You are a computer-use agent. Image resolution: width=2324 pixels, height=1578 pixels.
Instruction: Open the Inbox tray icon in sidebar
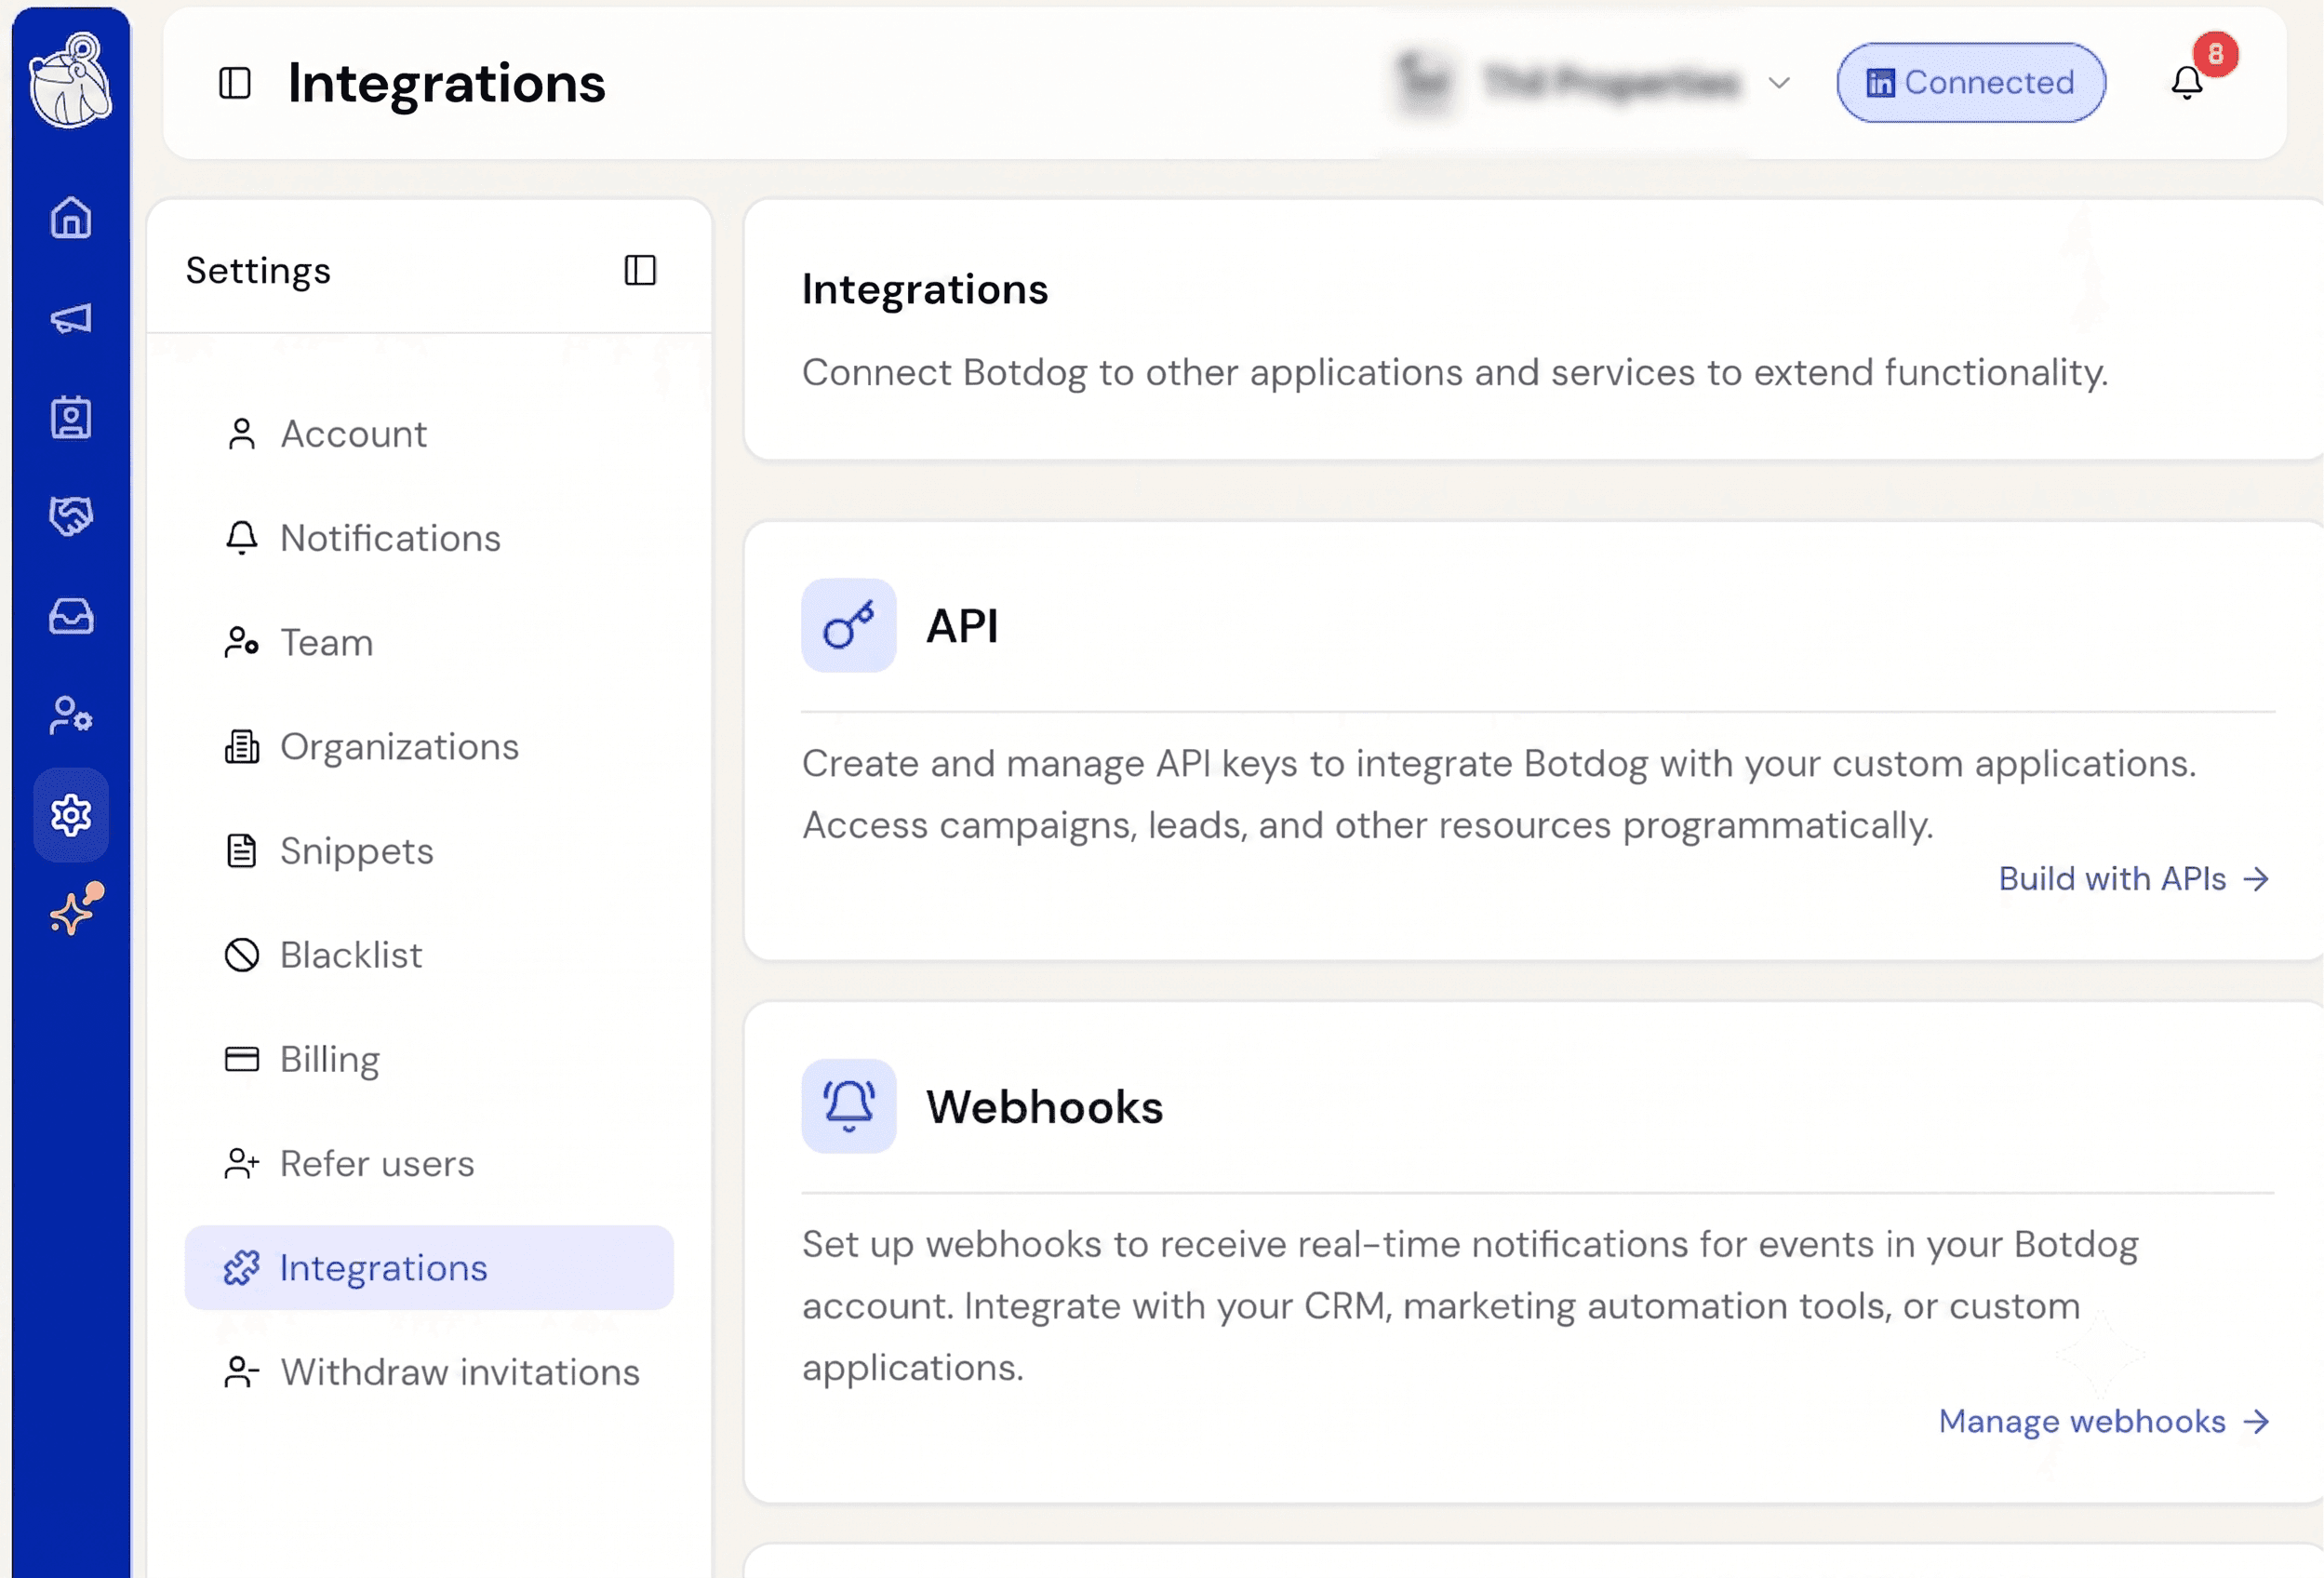pyautogui.click(x=71, y=616)
